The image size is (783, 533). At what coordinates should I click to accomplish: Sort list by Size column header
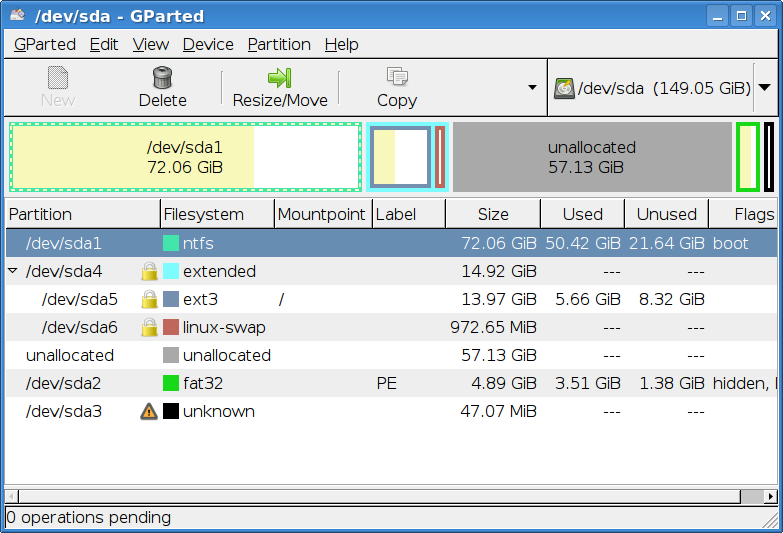pyautogui.click(x=492, y=214)
